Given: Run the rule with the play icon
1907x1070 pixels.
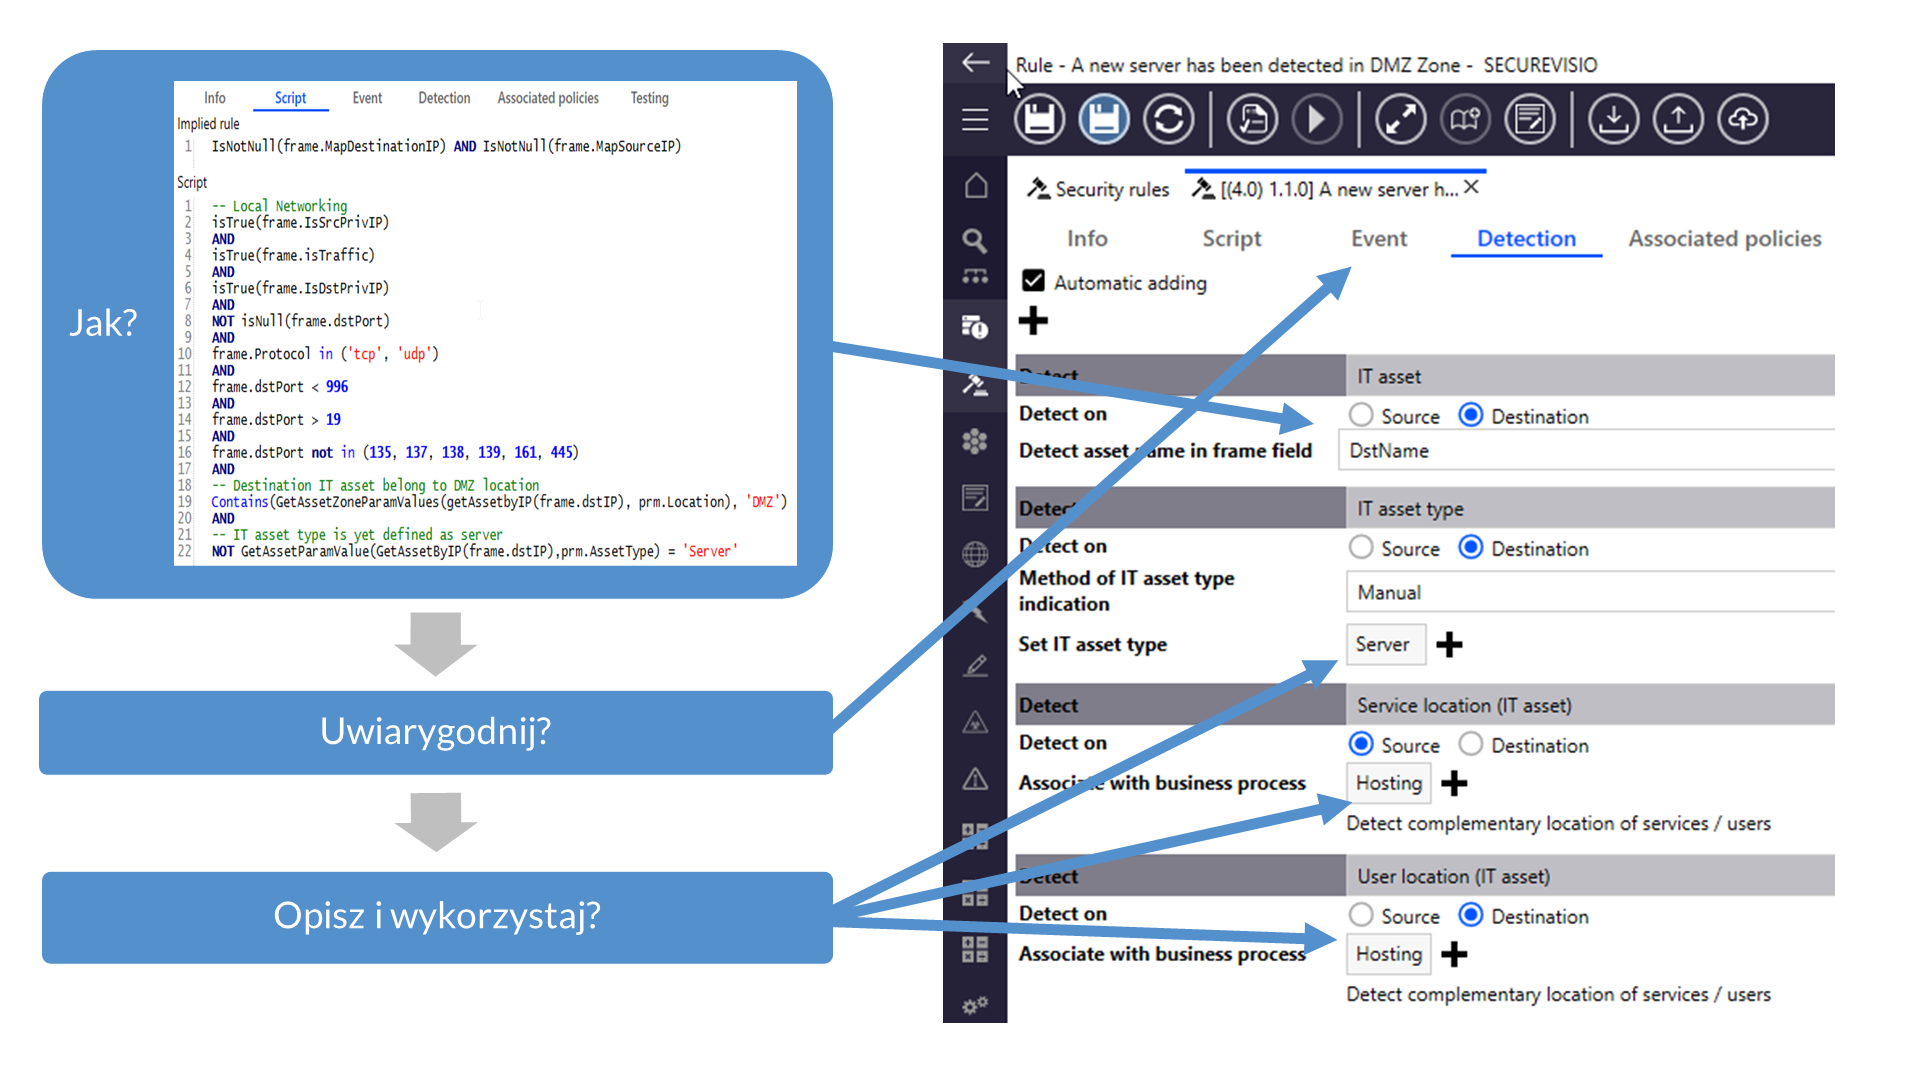Looking at the screenshot, I should click(x=1316, y=120).
